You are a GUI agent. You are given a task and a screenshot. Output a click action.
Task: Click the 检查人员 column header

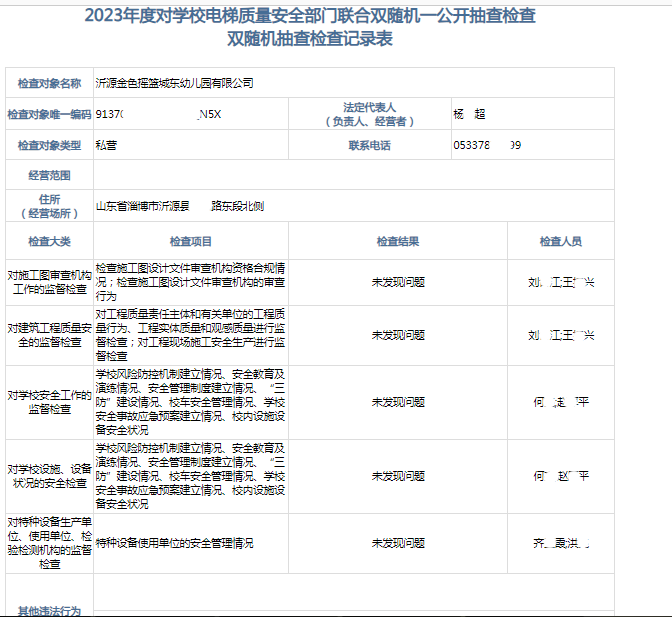pos(560,242)
